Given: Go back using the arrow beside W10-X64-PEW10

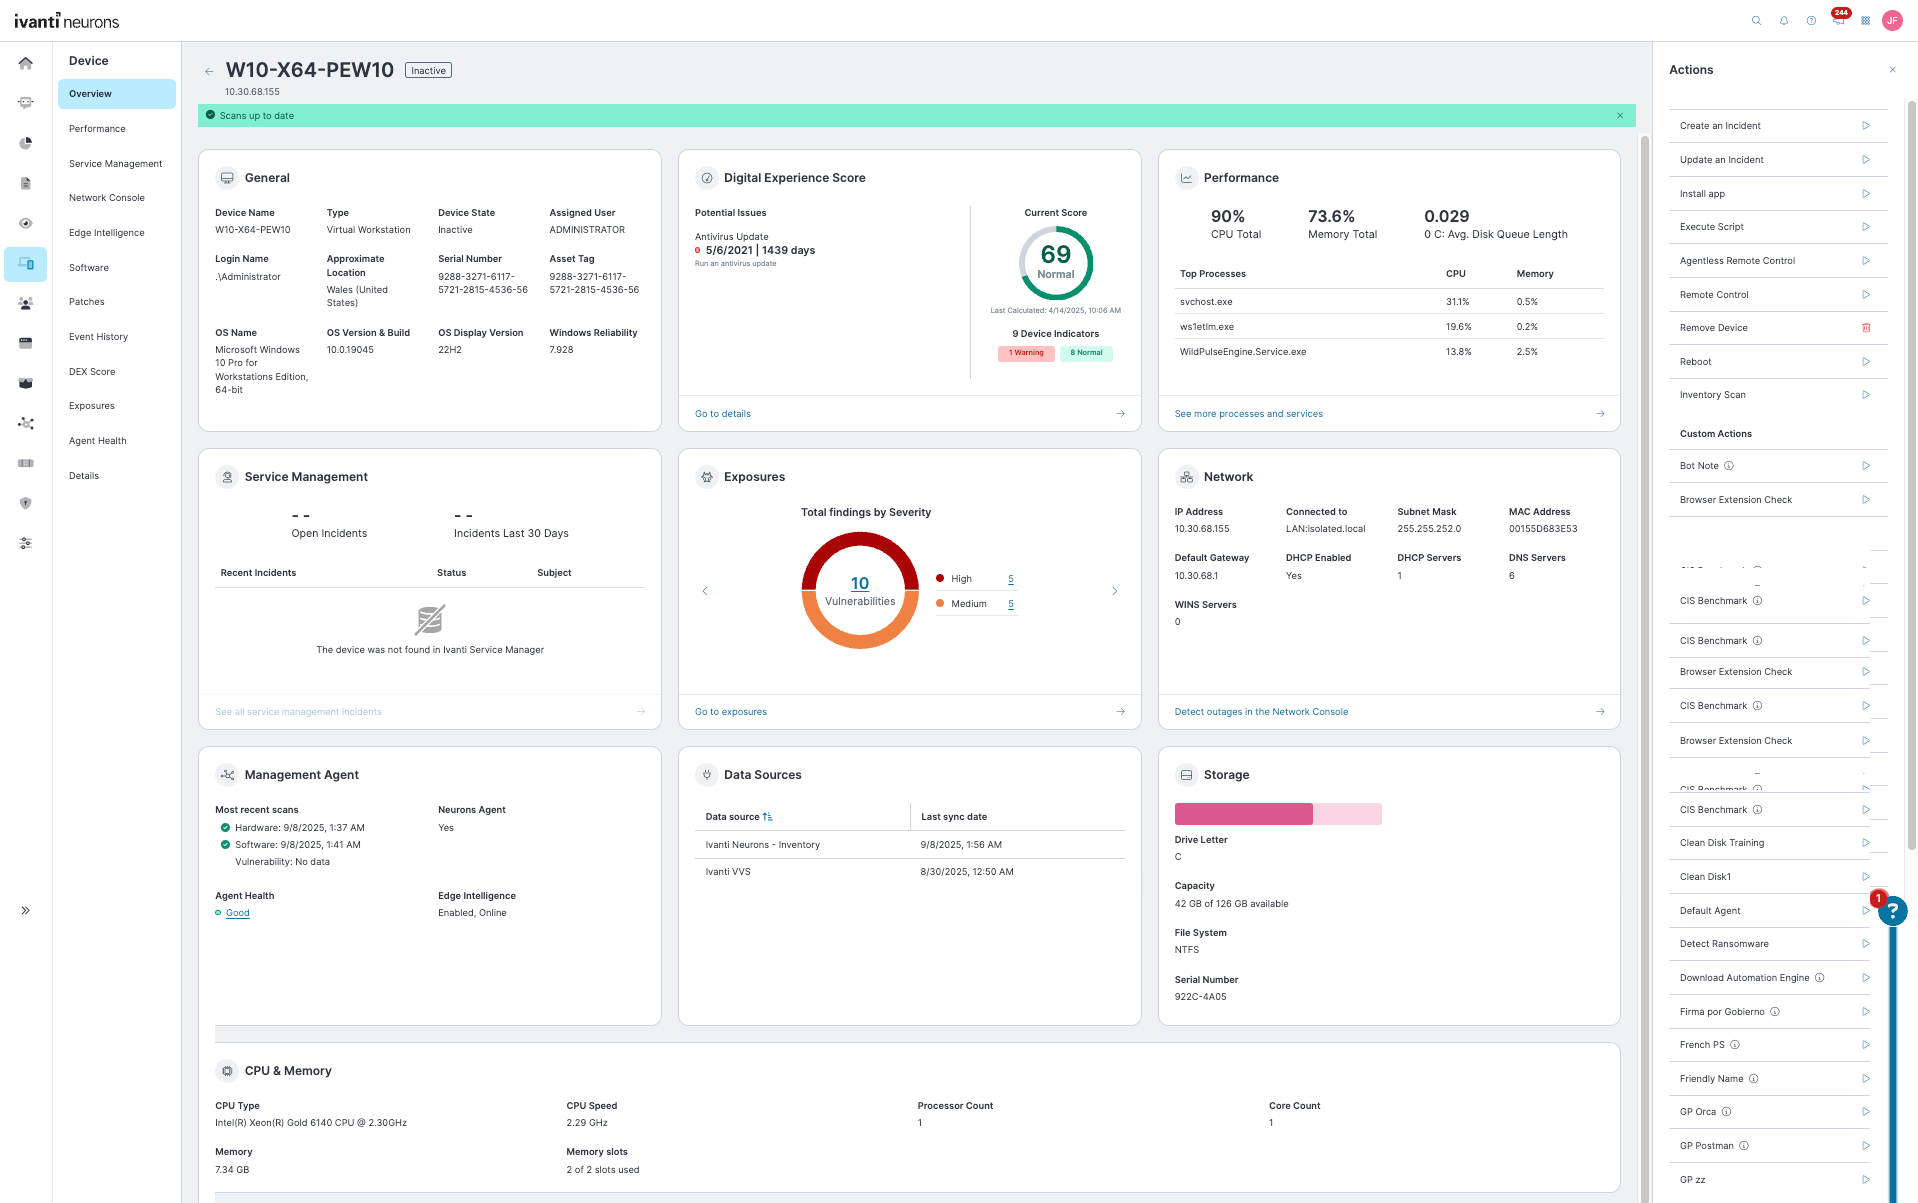Looking at the screenshot, I should coord(209,71).
